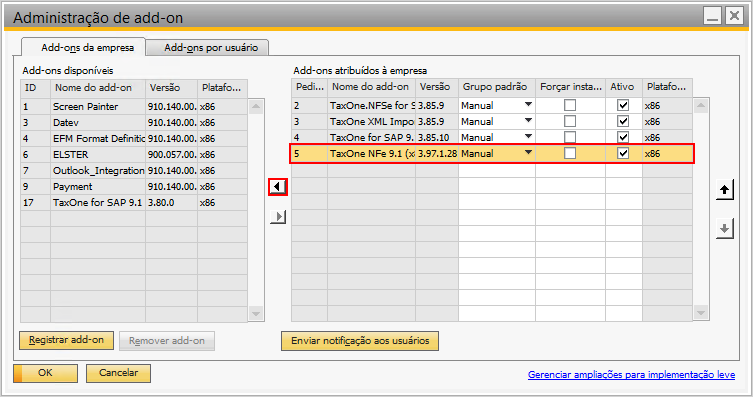The image size is (753, 397).
Task: Click the Cancelar button
Action: pyautogui.click(x=118, y=373)
